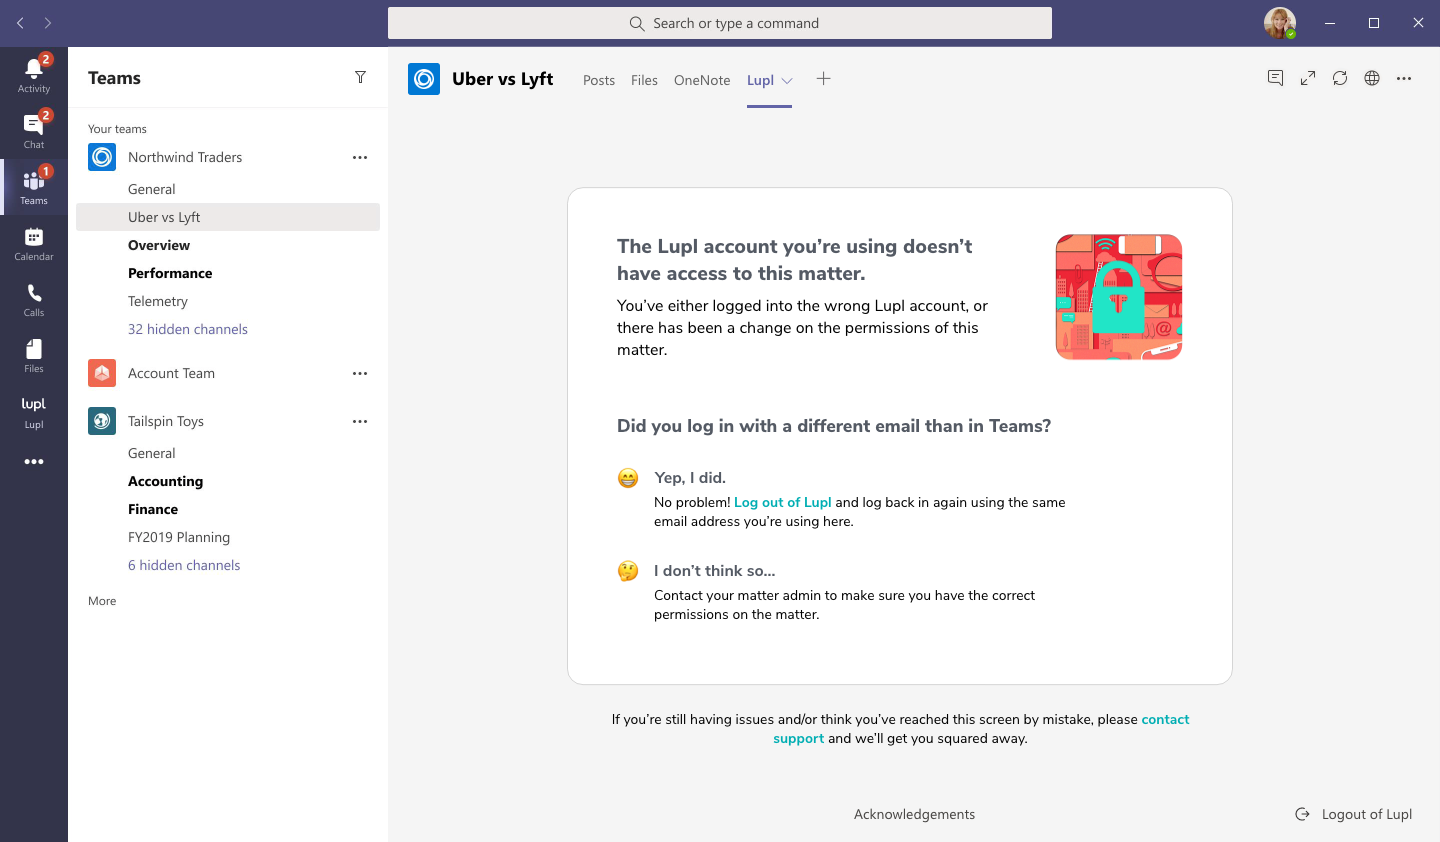Open tab in website globe icon
The image size is (1440, 842).
(1372, 78)
